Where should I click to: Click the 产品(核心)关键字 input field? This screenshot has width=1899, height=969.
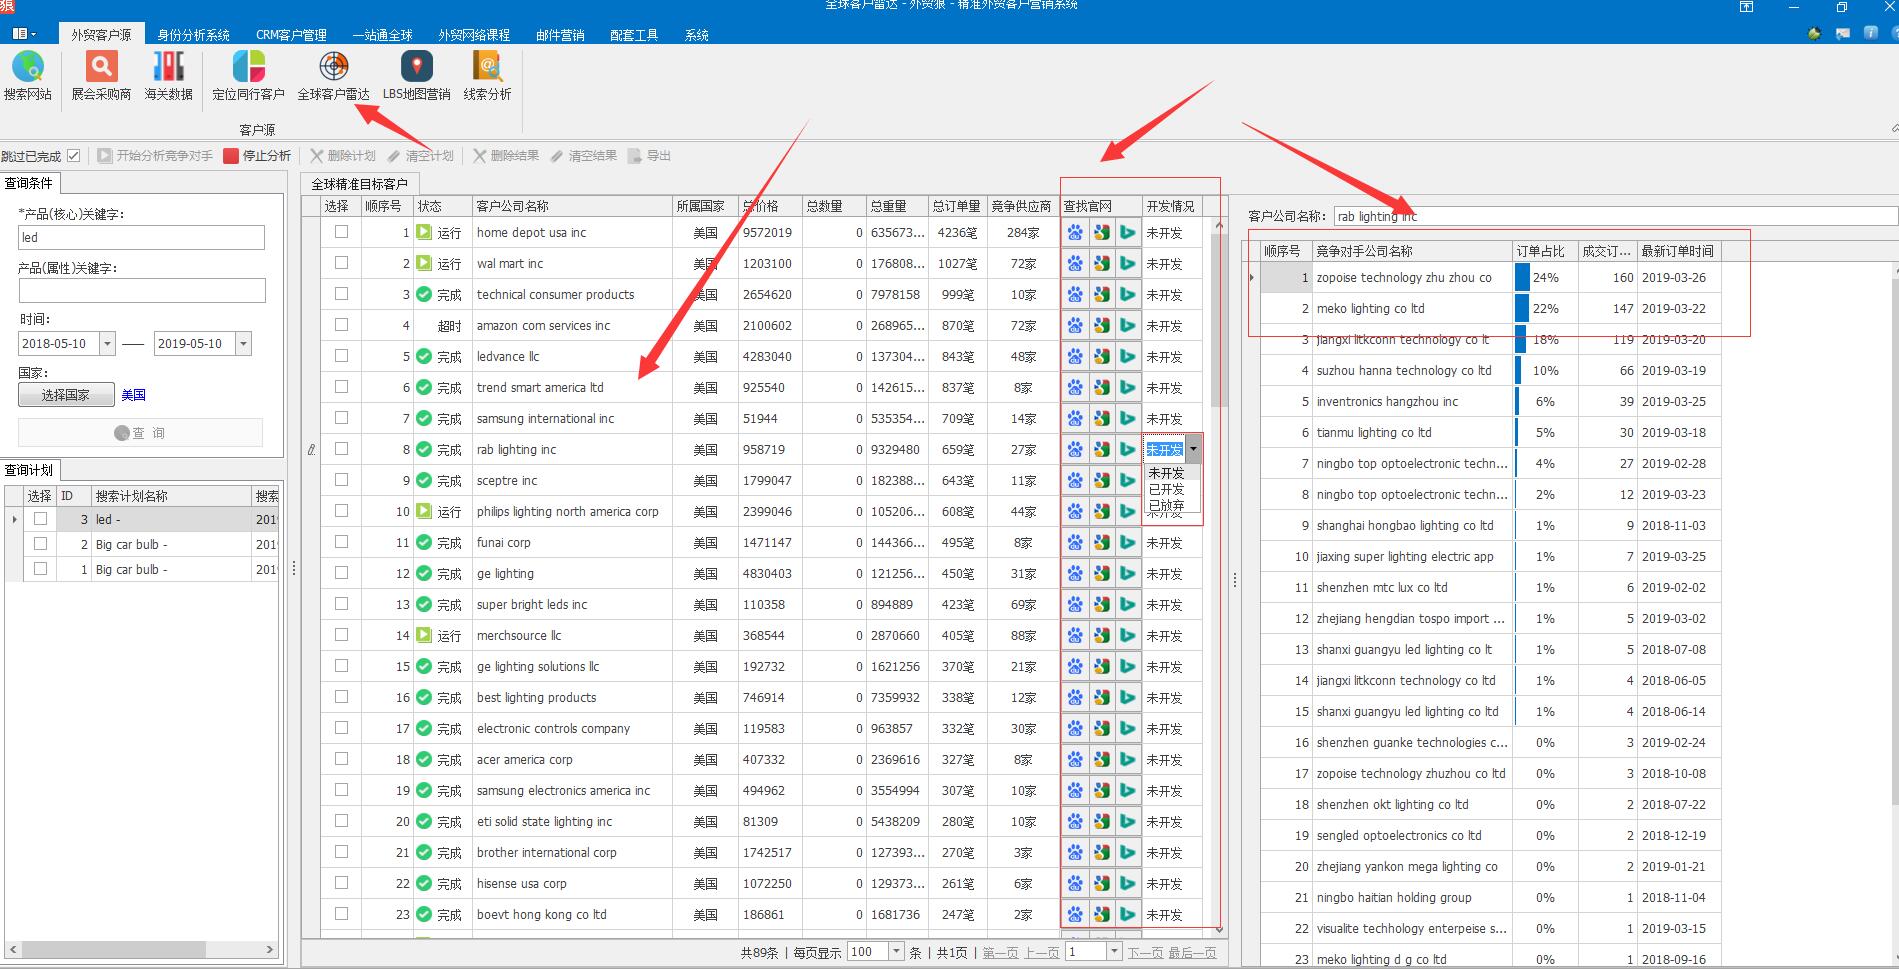click(x=141, y=238)
